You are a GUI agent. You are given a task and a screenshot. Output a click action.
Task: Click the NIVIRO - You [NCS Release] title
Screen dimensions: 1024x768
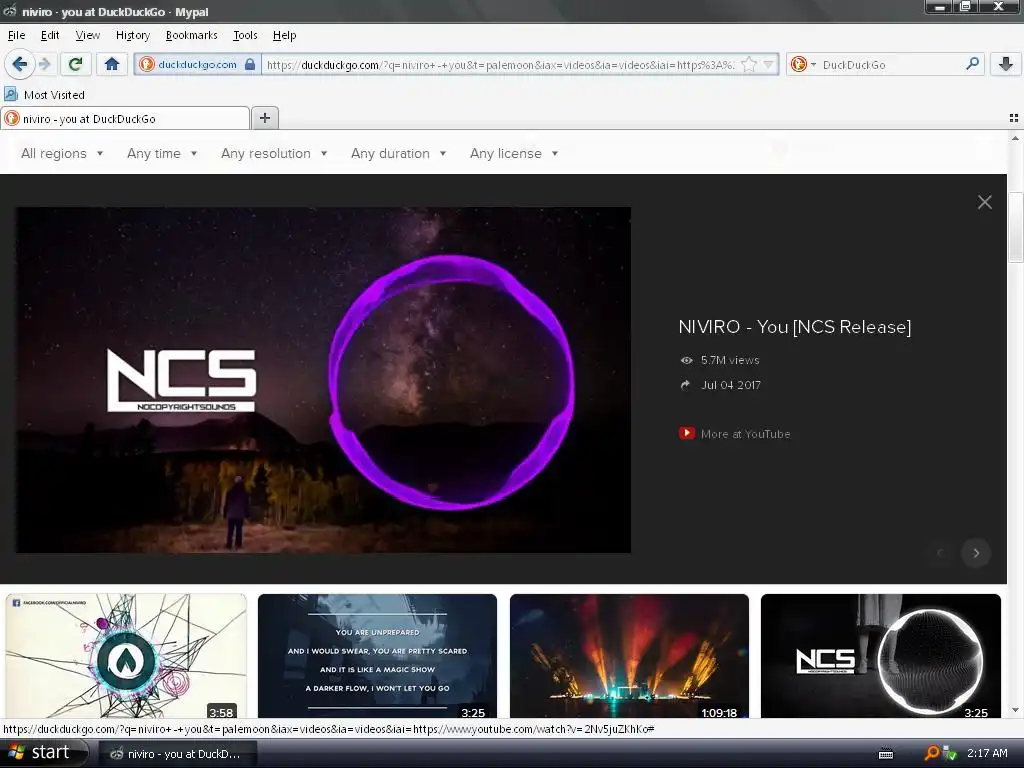tap(795, 327)
